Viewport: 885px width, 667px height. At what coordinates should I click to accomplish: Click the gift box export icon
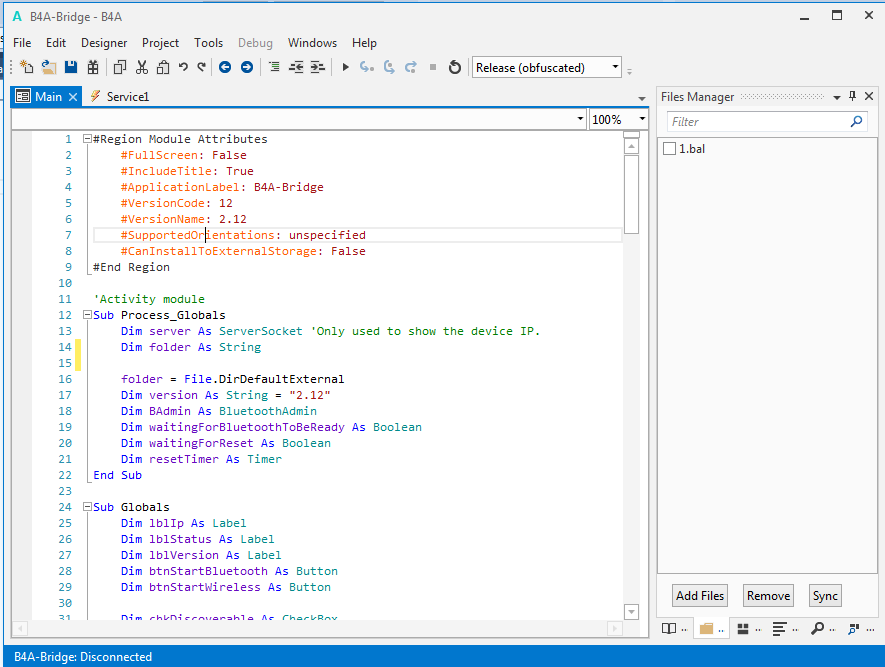pyautogui.click(x=93, y=67)
